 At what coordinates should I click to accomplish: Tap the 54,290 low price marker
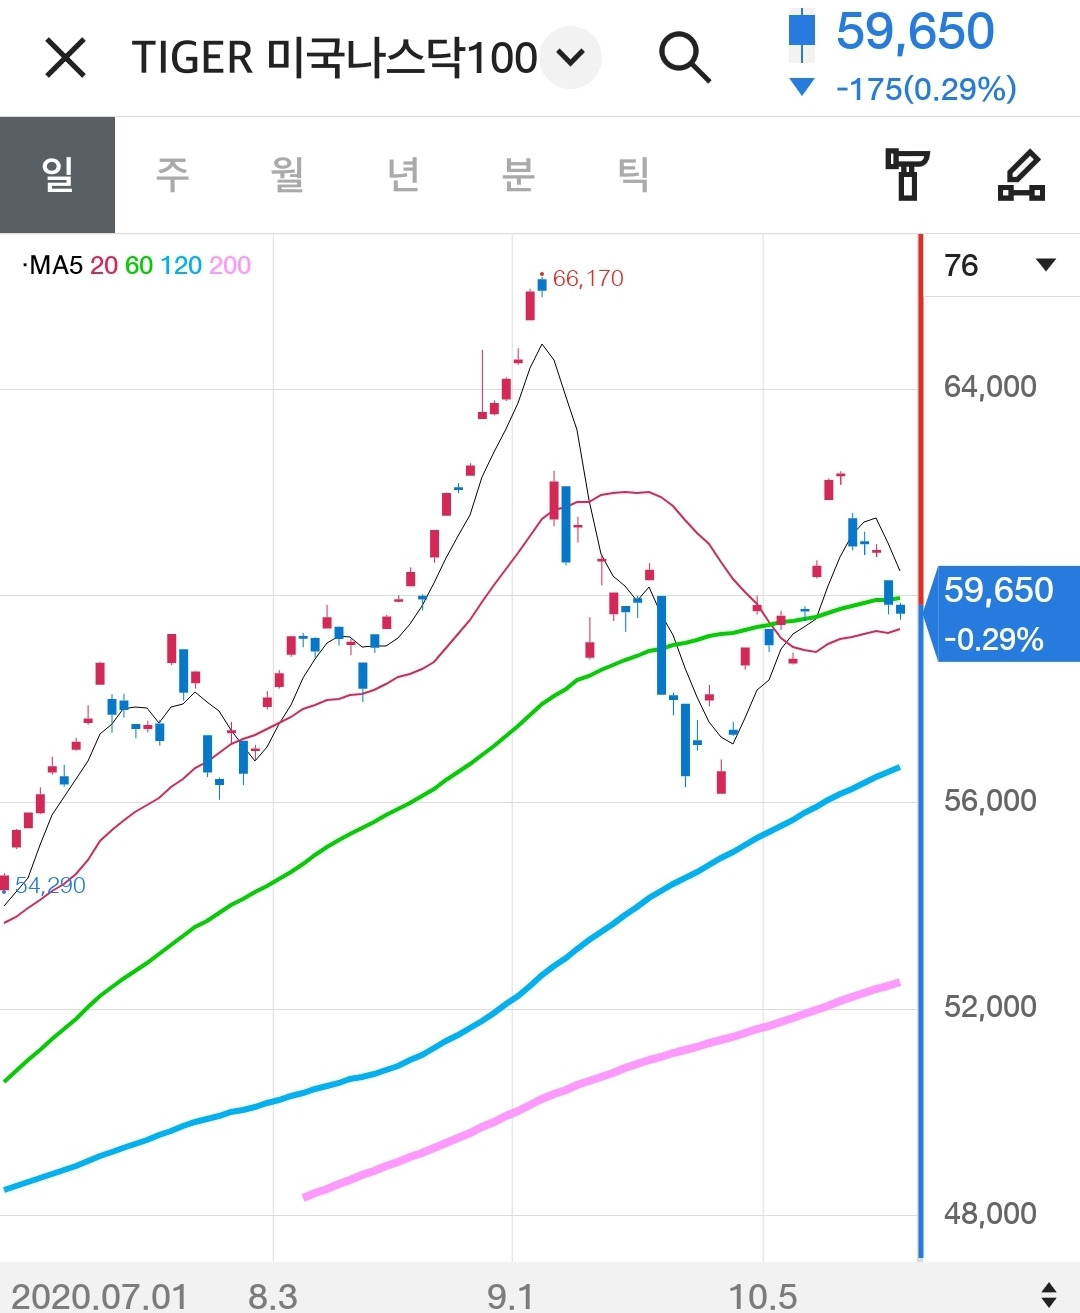click(50, 885)
